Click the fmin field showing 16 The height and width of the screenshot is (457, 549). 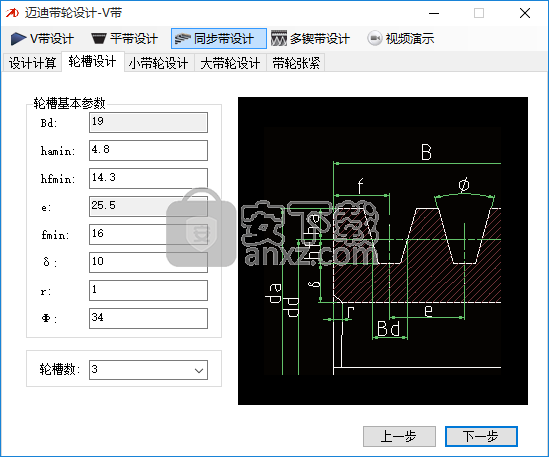click(x=148, y=234)
